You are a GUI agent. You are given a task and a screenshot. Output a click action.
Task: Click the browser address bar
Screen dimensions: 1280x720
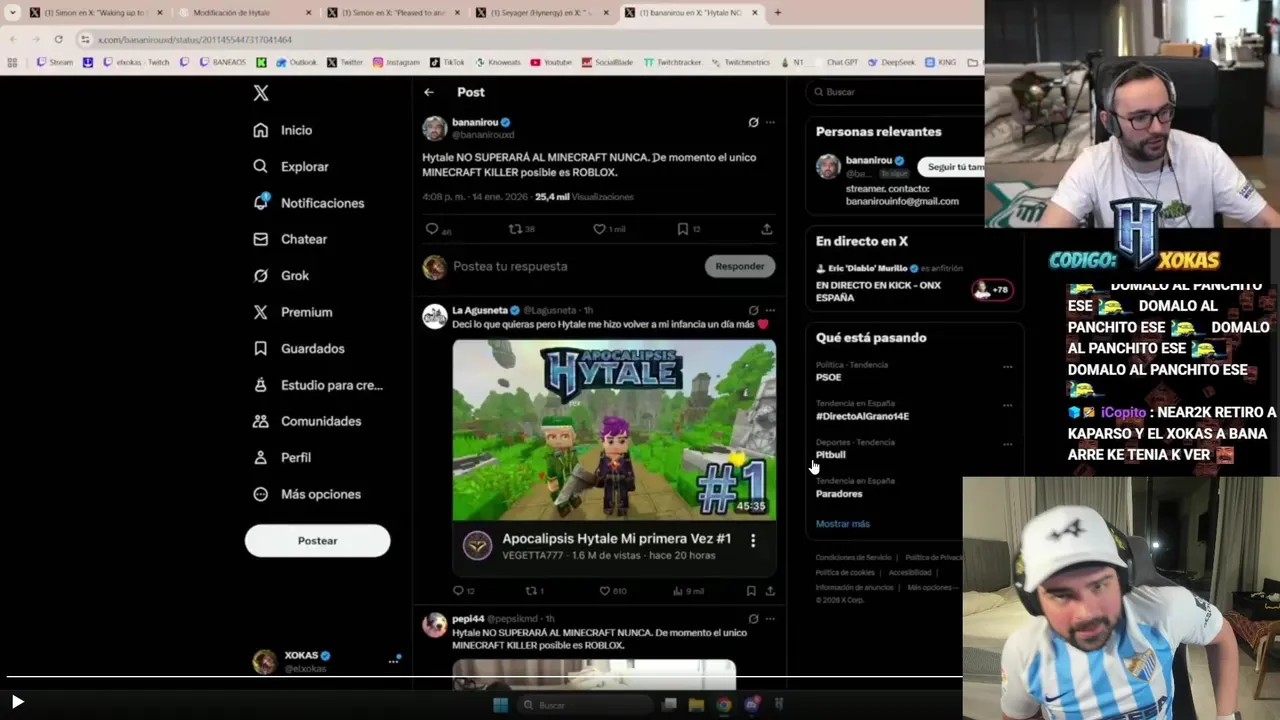pyautogui.click(x=530, y=39)
